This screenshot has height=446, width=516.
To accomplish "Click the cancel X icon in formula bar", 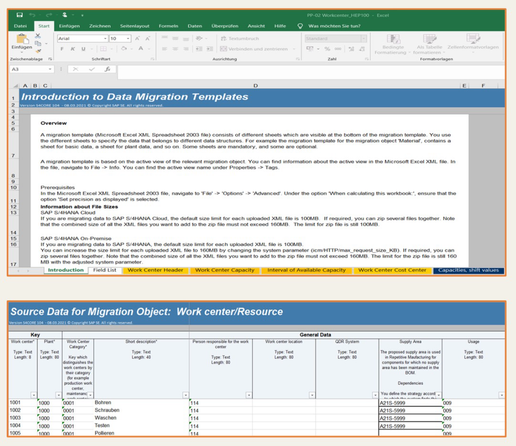I will 76,69.
